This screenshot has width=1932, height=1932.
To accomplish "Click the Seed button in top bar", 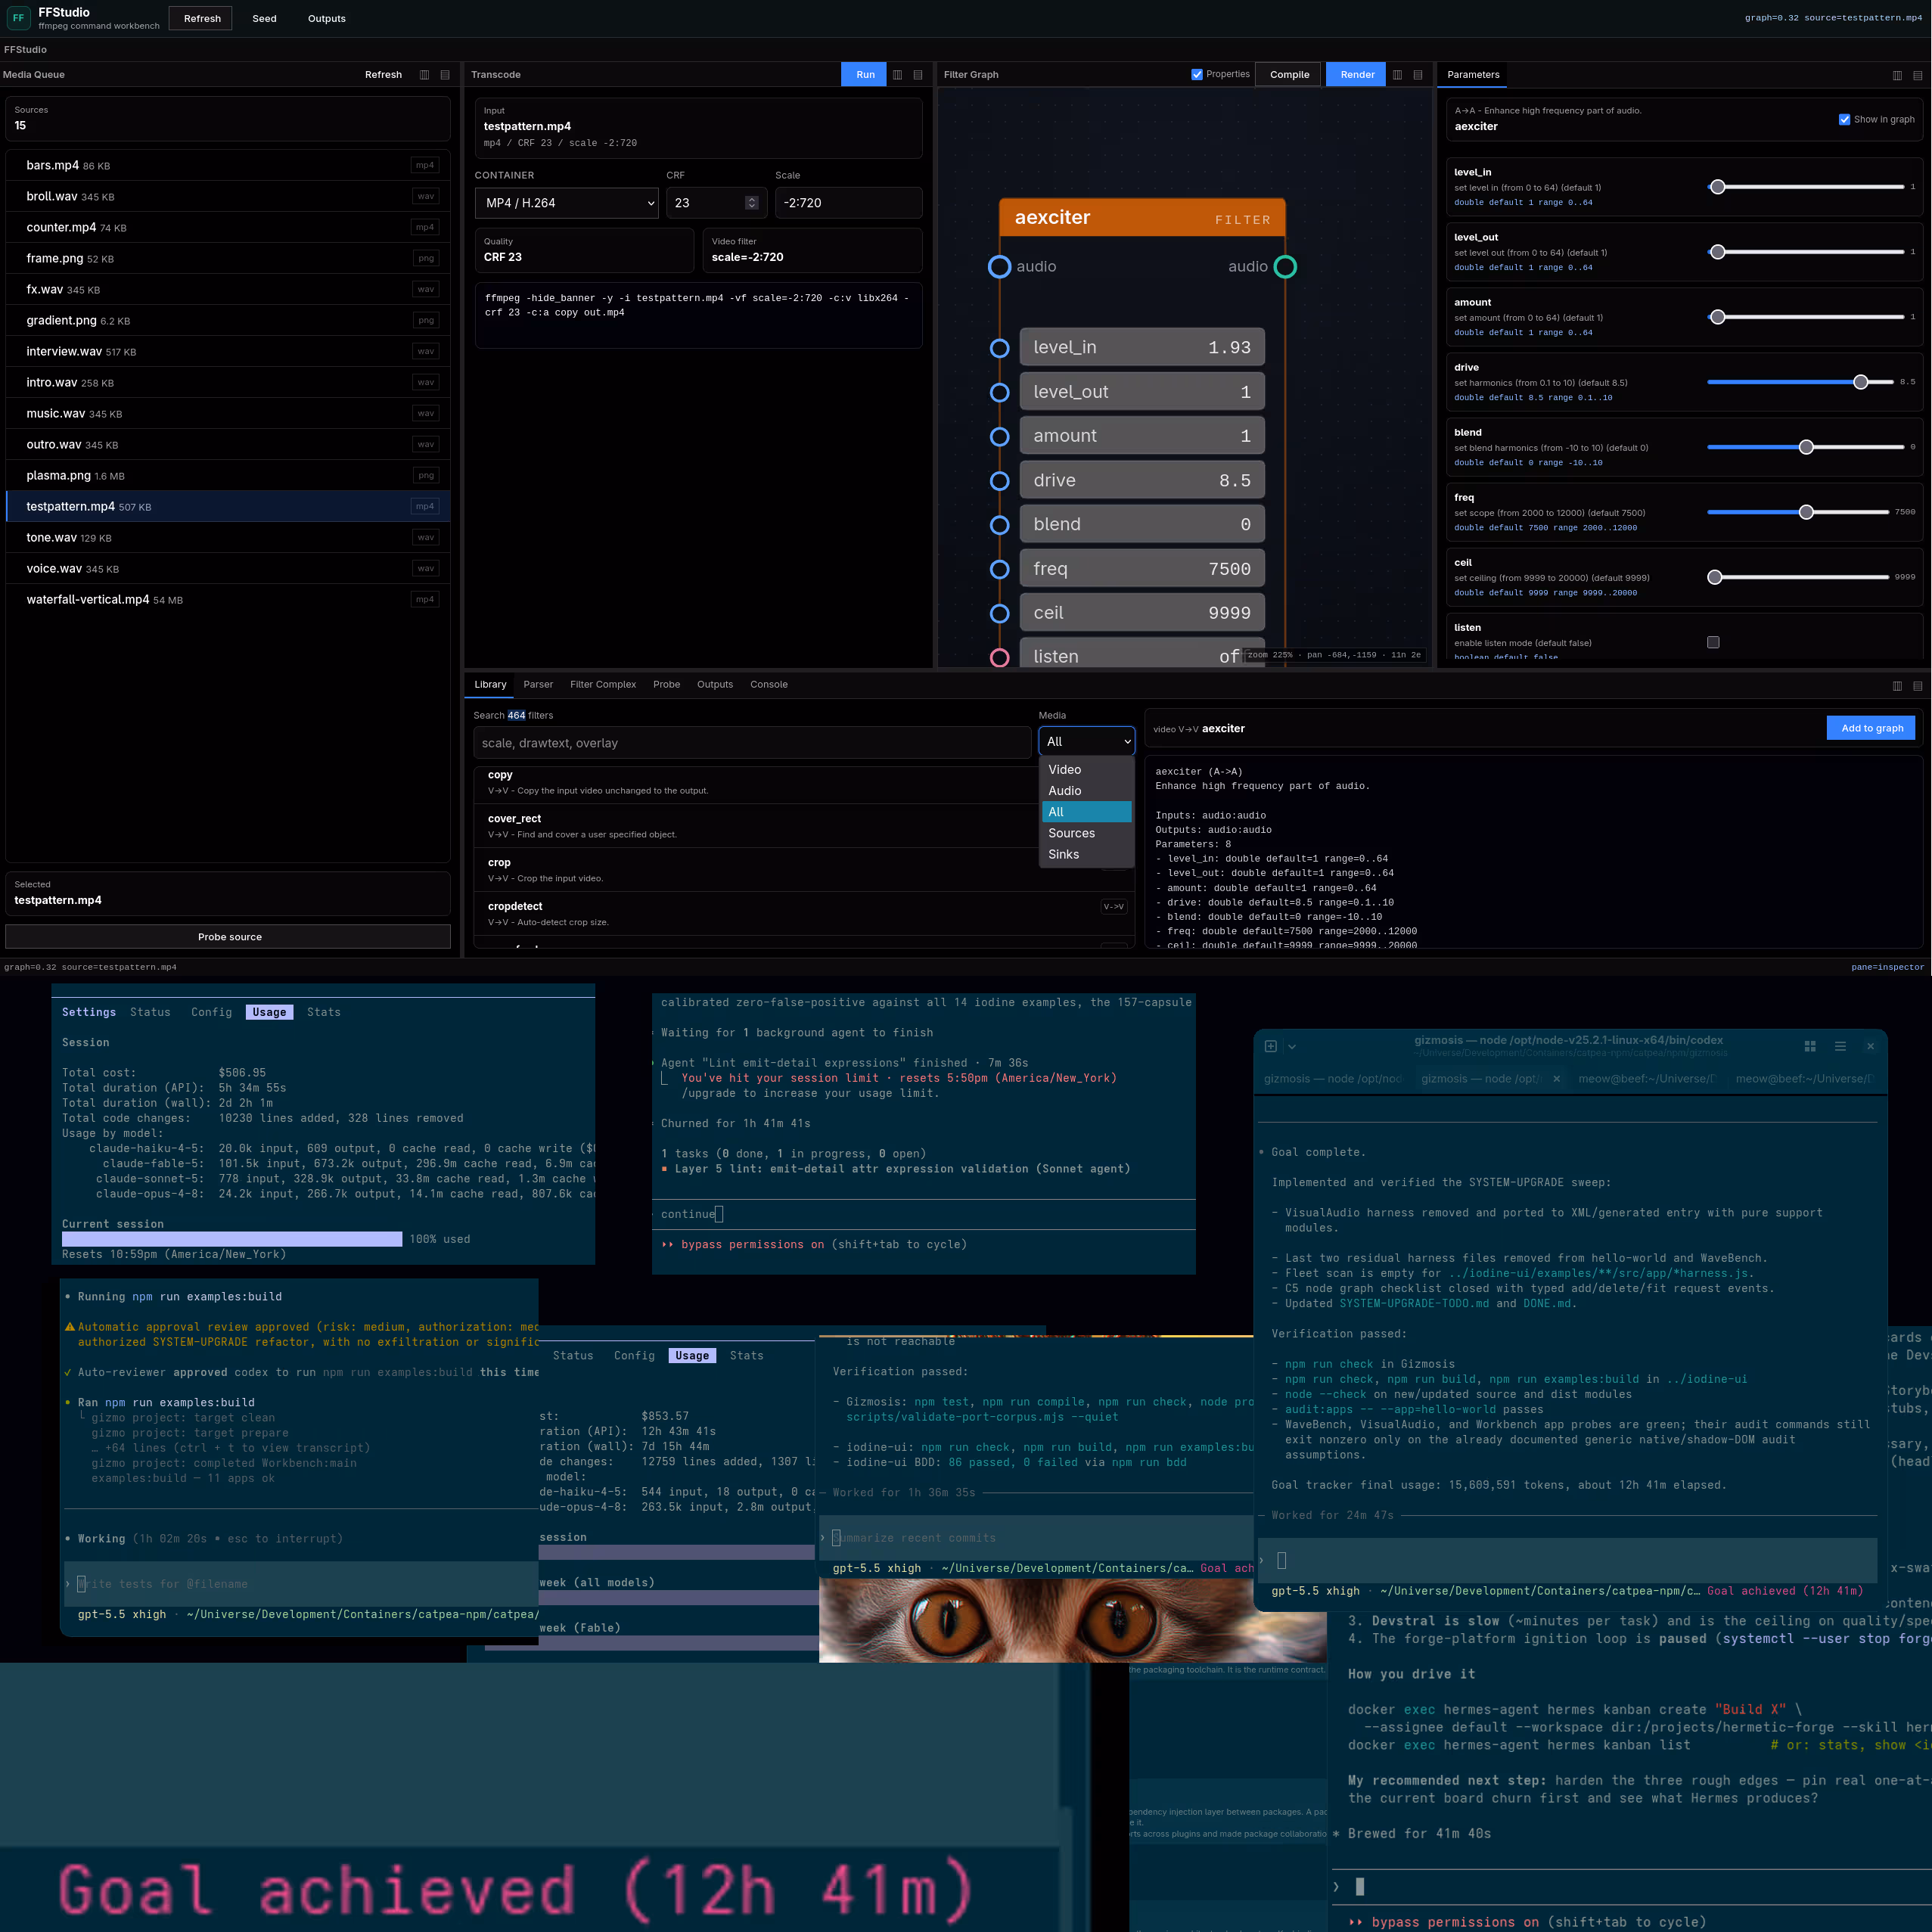I will 264,19.
